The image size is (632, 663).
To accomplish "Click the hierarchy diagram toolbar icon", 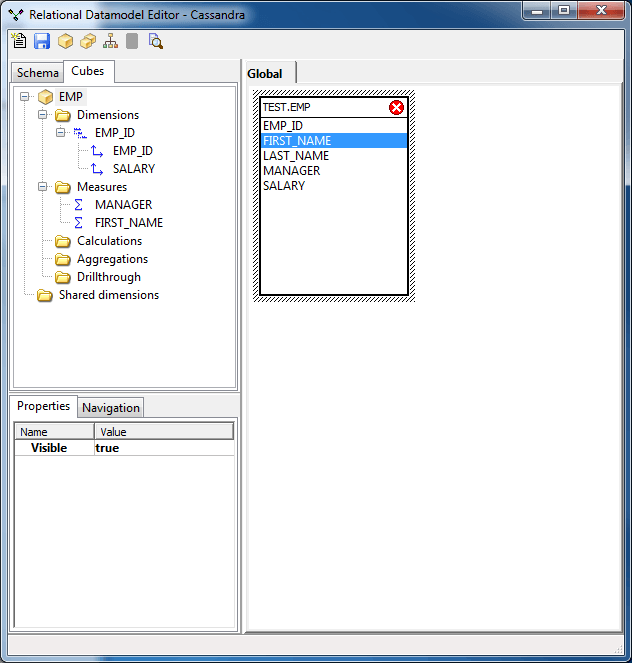I will [110, 41].
